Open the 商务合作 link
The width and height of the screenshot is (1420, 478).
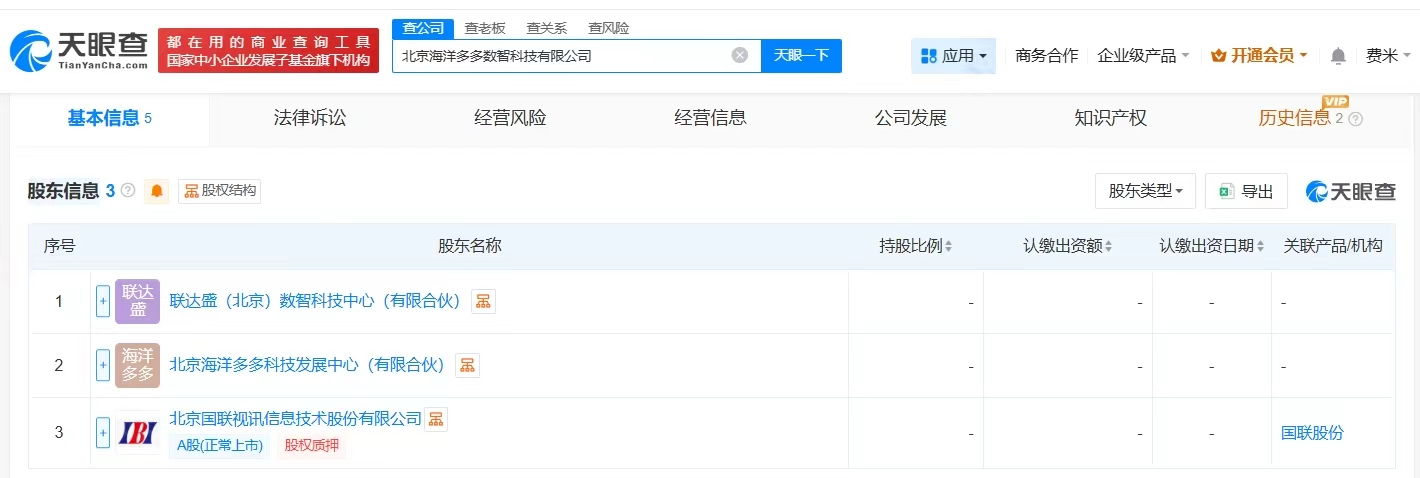[1046, 56]
